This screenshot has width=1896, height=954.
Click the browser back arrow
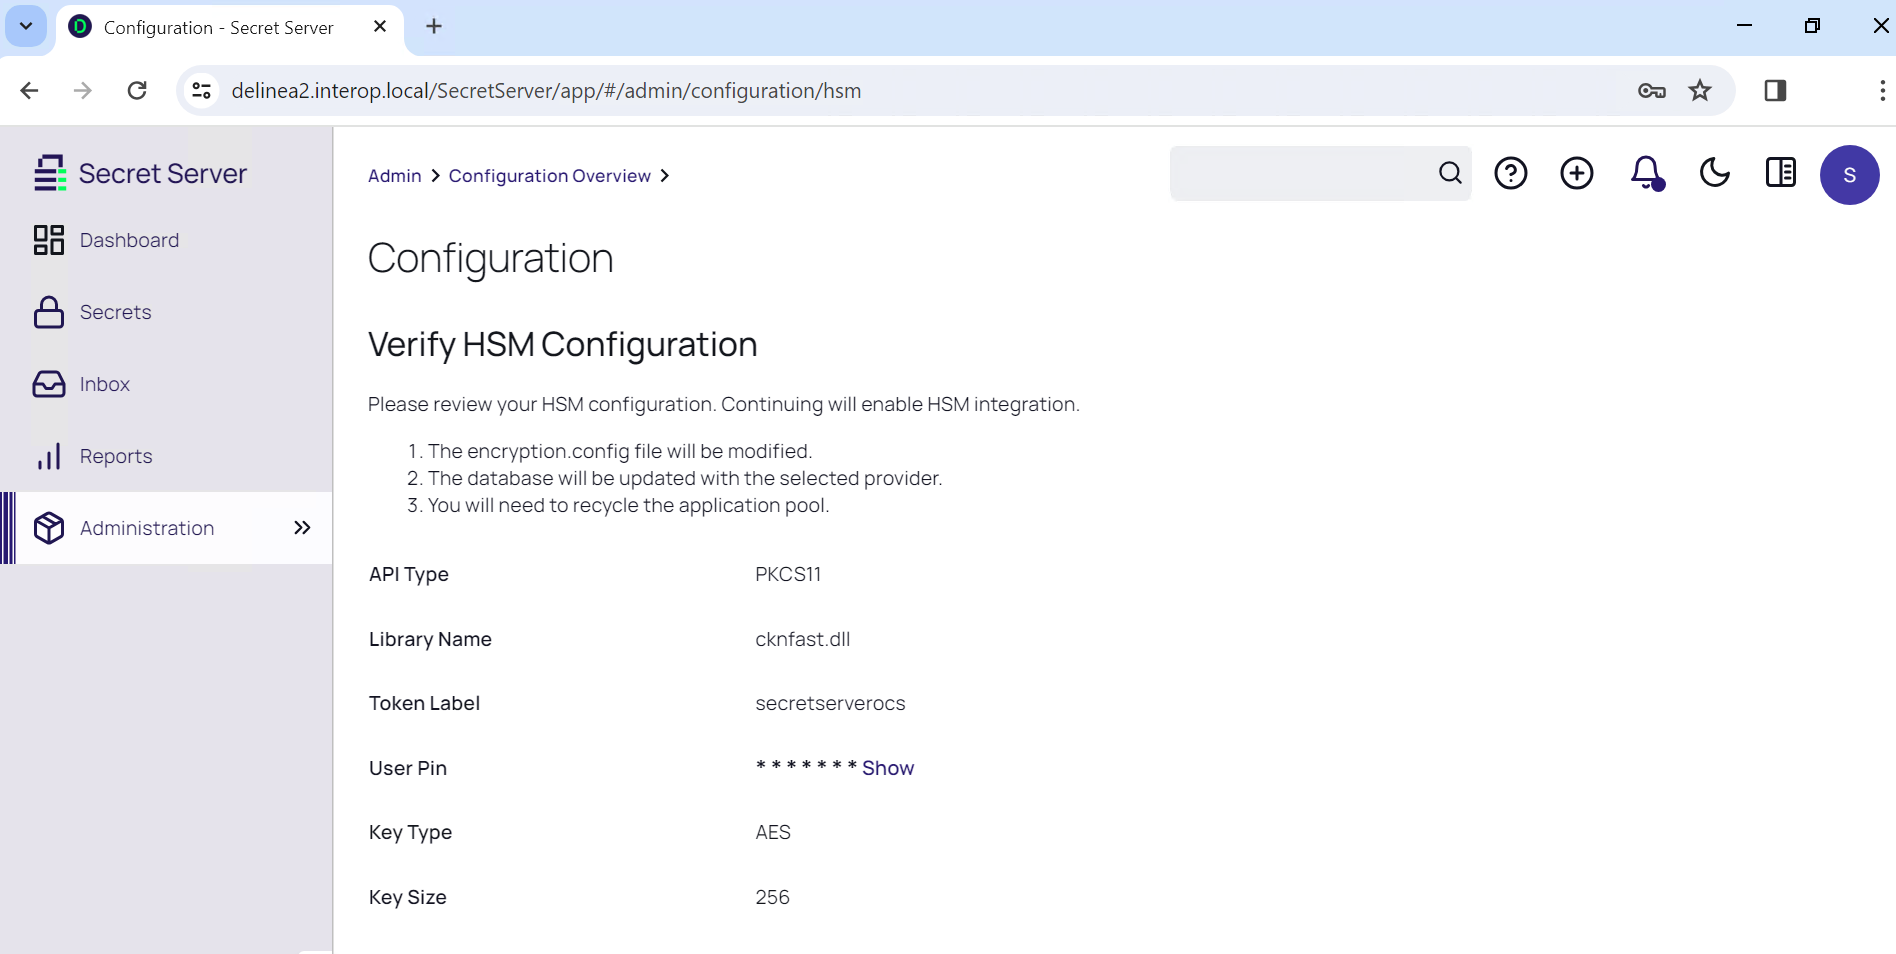pyautogui.click(x=29, y=91)
